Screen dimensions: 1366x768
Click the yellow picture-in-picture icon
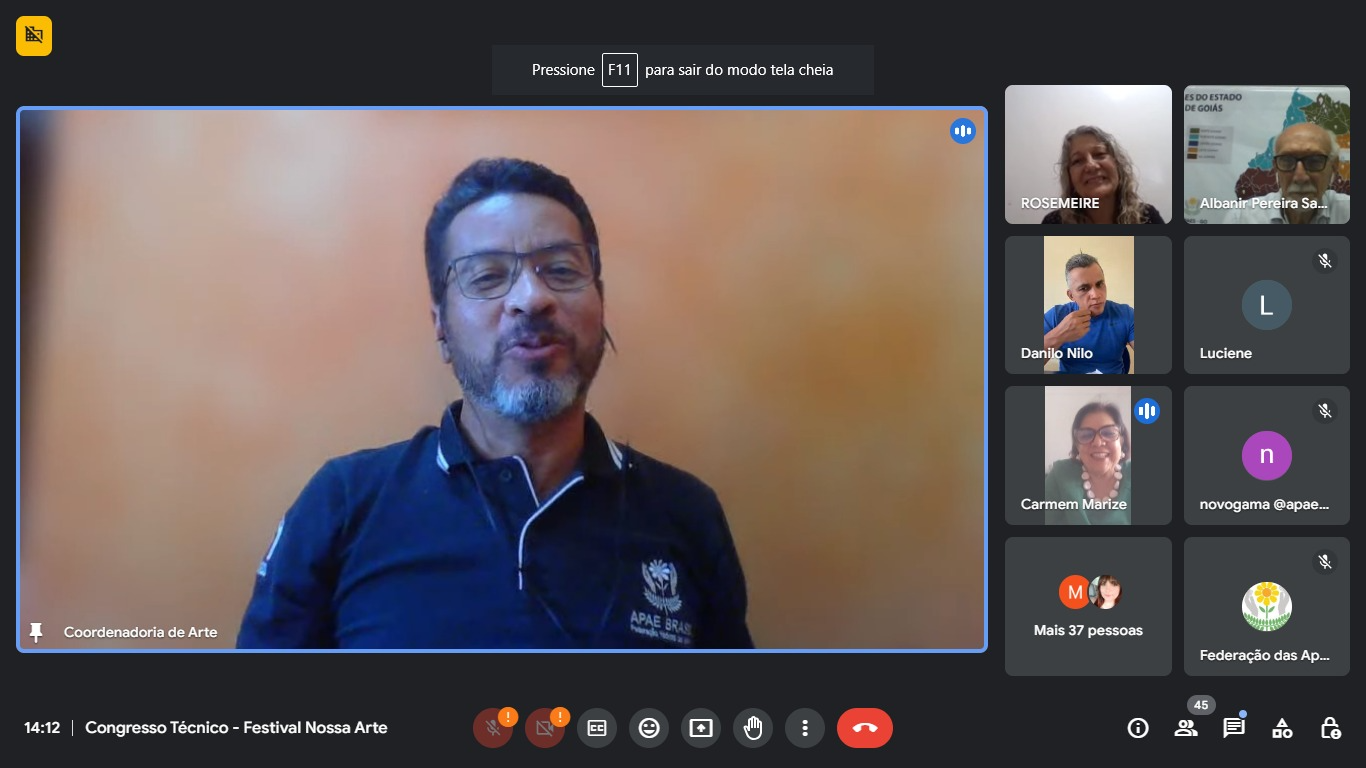point(34,36)
